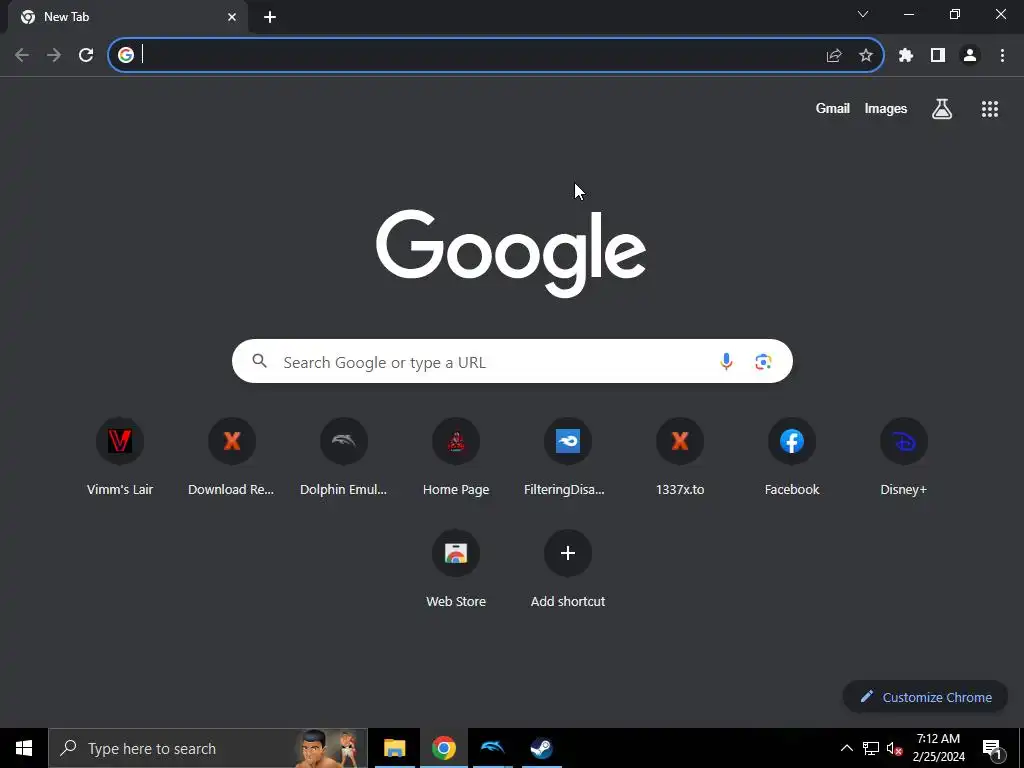Click the magnifier icon in search box
1024x768 pixels.
(259, 360)
